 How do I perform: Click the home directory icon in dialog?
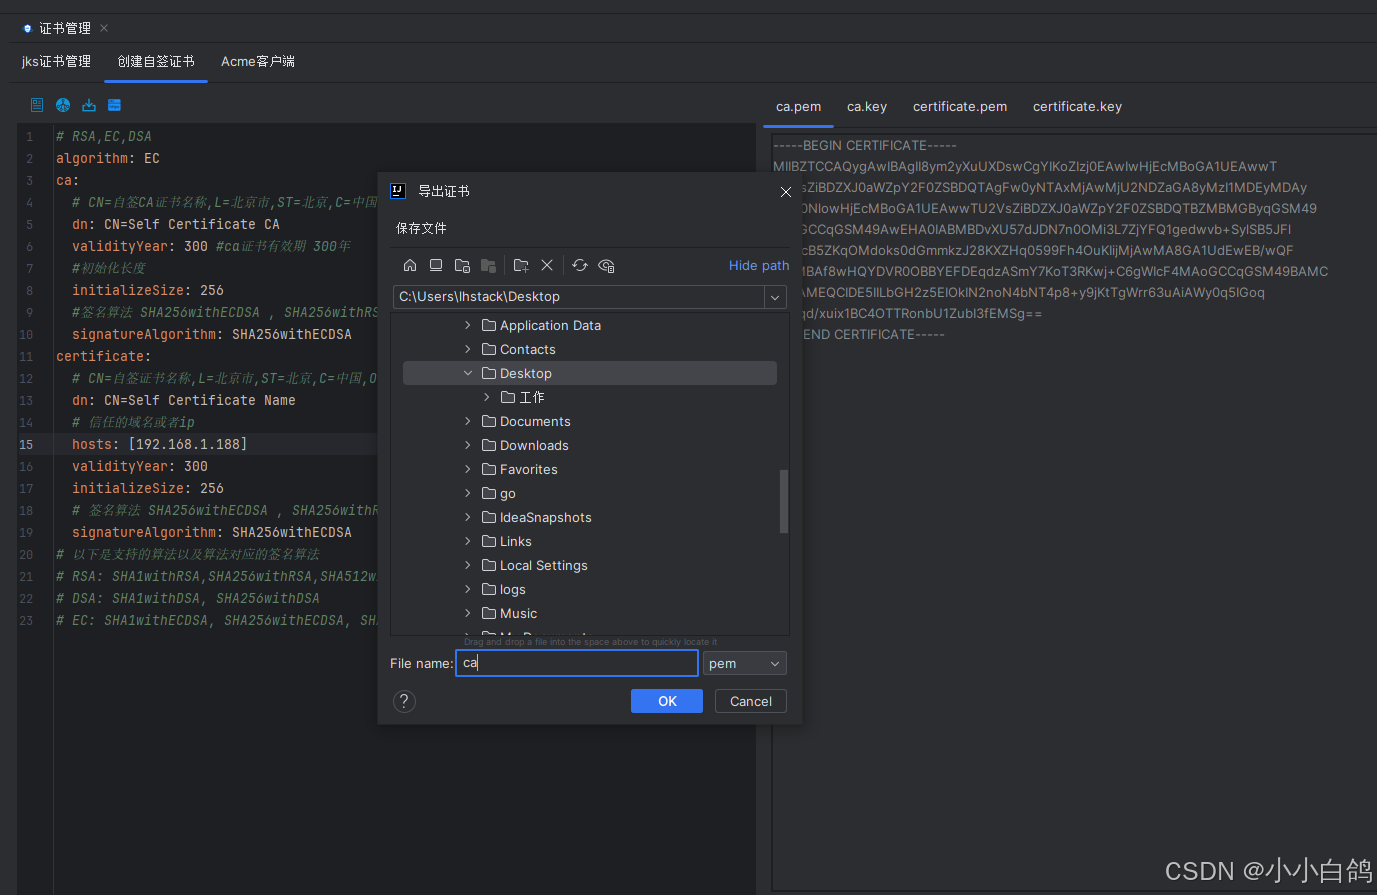410,265
